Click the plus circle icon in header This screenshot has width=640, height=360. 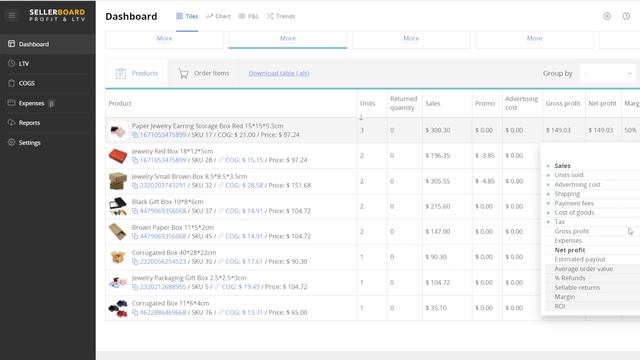pos(607,16)
